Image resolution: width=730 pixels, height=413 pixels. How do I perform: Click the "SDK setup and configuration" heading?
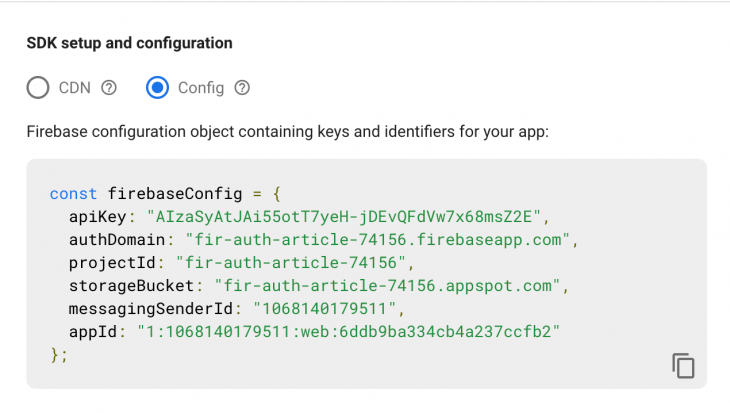coord(129,43)
